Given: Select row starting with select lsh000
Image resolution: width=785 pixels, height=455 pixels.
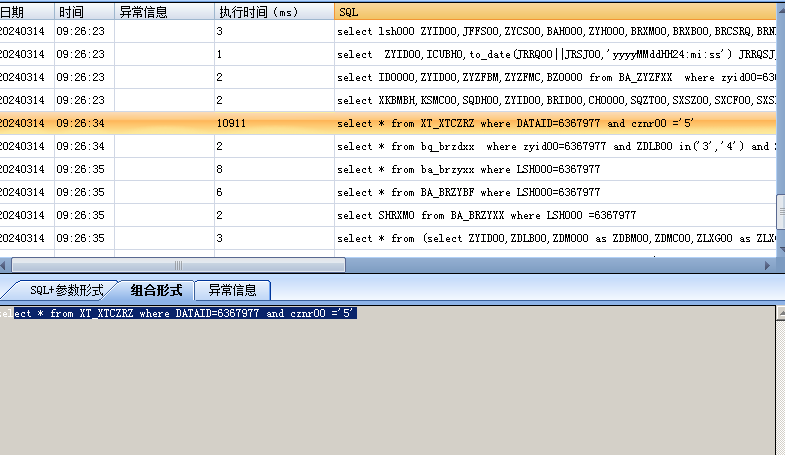Looking at the screenshot, I should coord(388,31).
